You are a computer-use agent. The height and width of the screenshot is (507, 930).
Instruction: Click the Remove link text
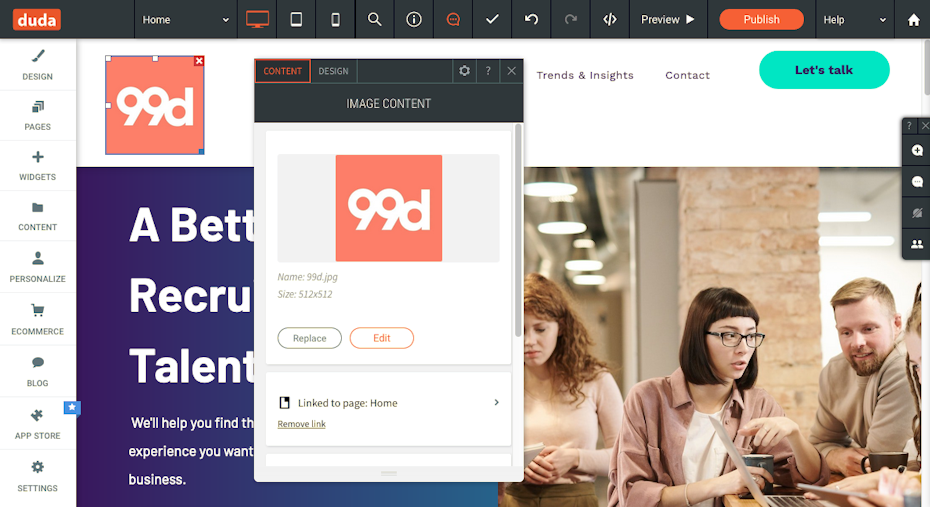click(301, 424)
